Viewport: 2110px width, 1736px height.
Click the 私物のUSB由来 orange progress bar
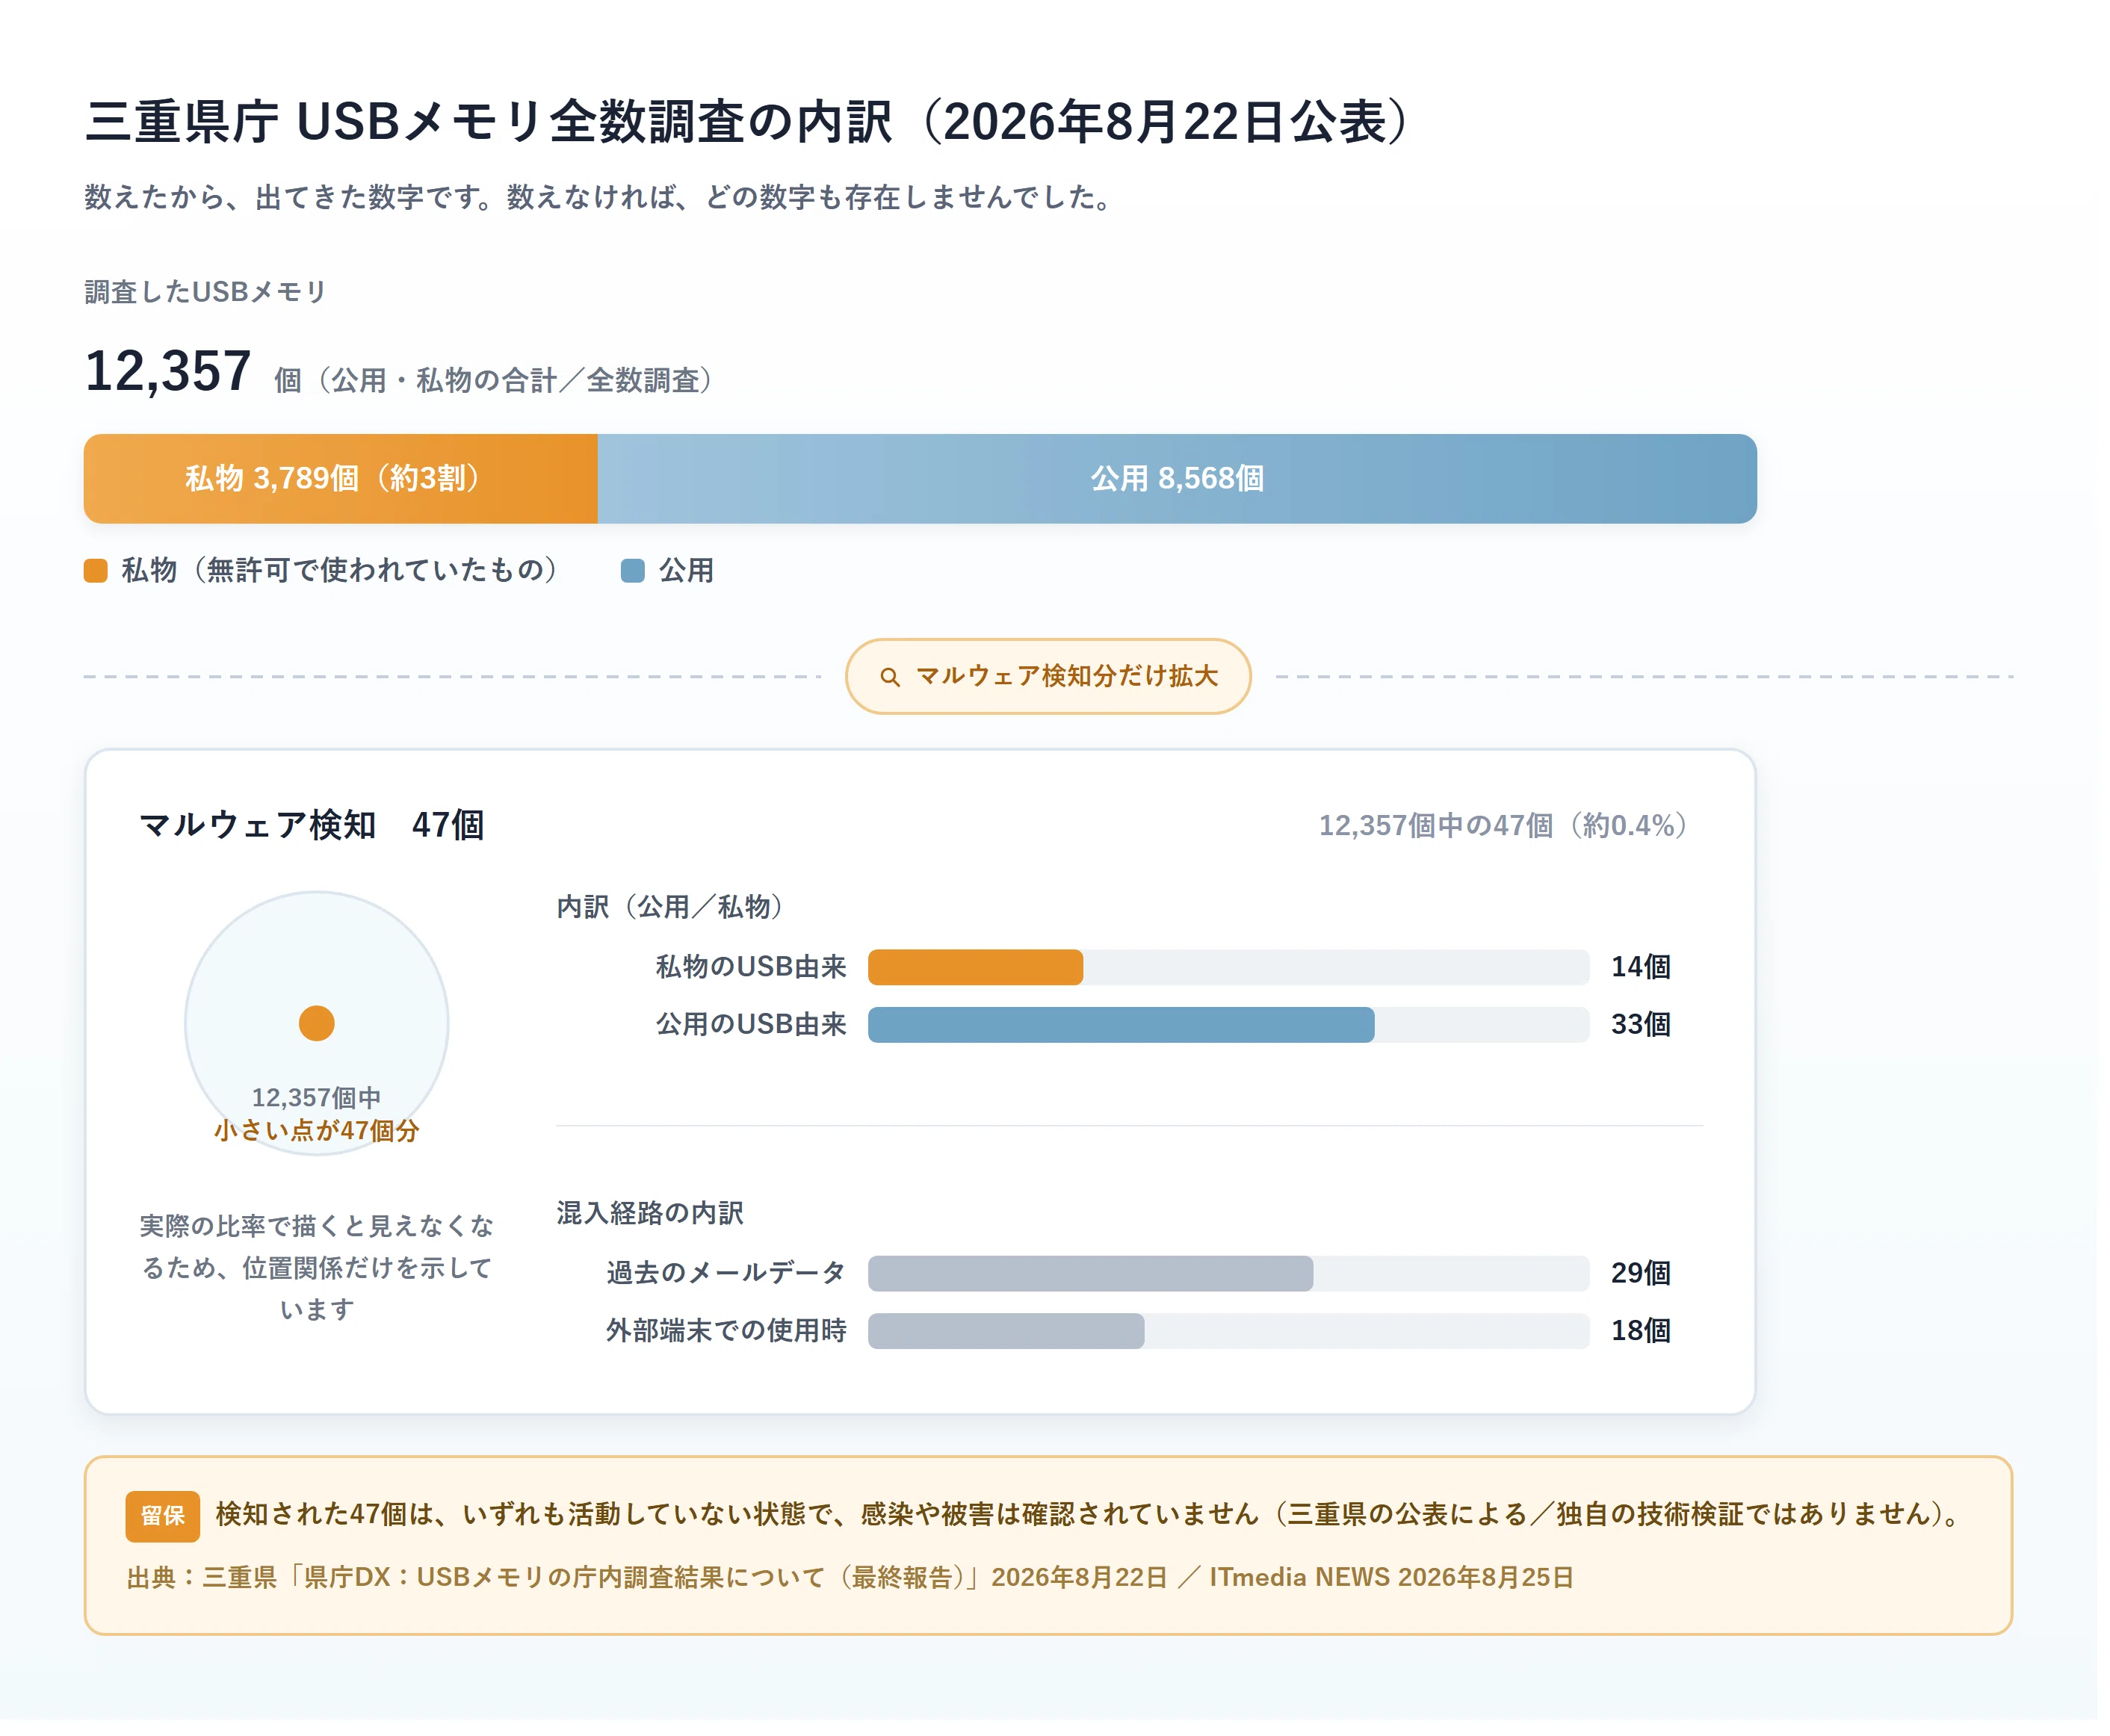click(975, 967)
